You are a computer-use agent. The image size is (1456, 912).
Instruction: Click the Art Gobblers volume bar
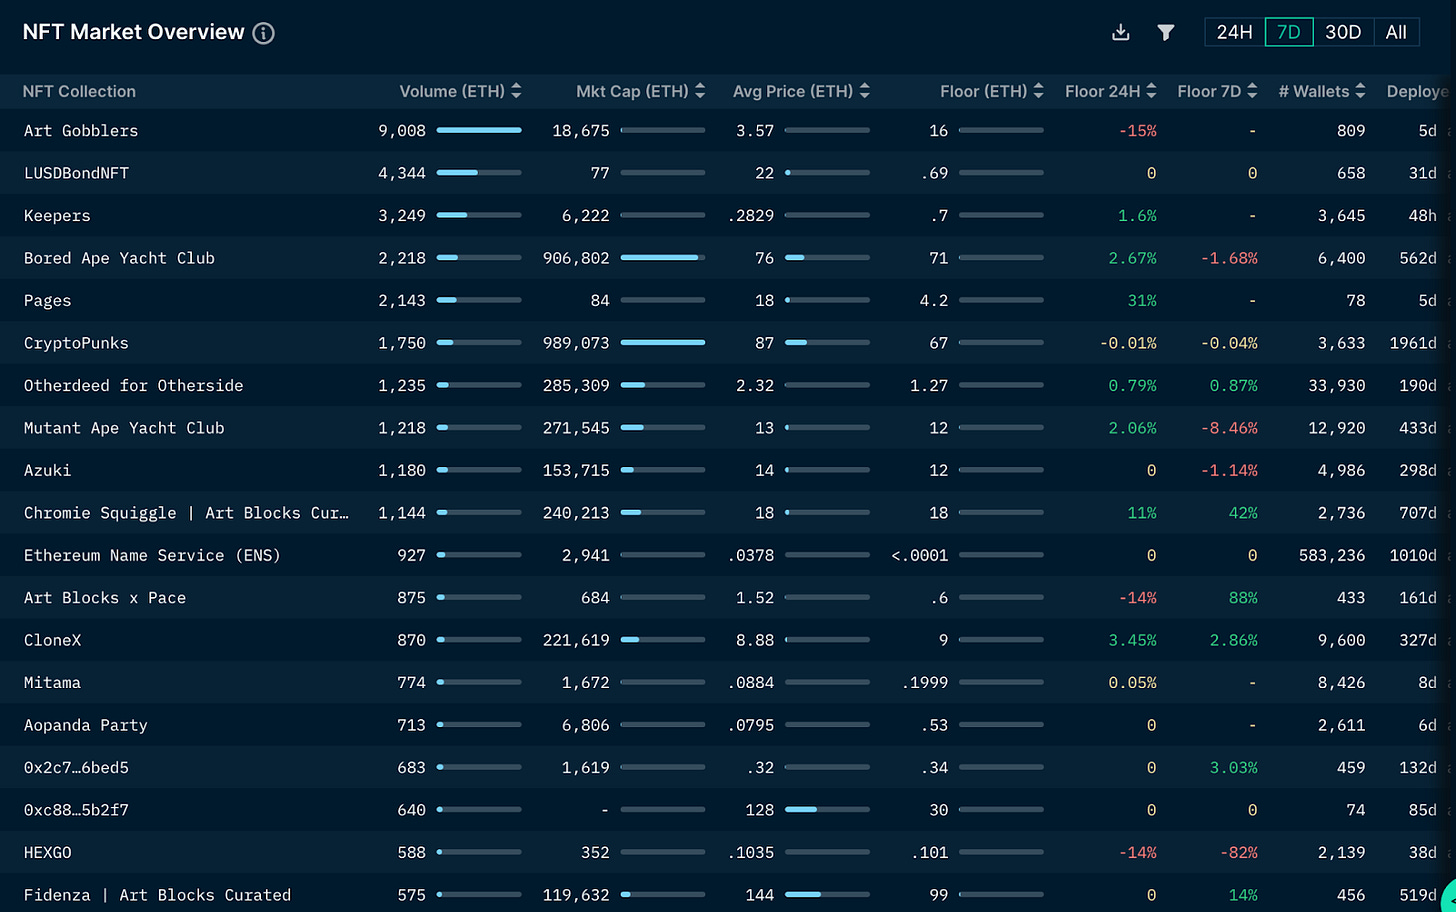pyautogui.click(x=479, y=130)
